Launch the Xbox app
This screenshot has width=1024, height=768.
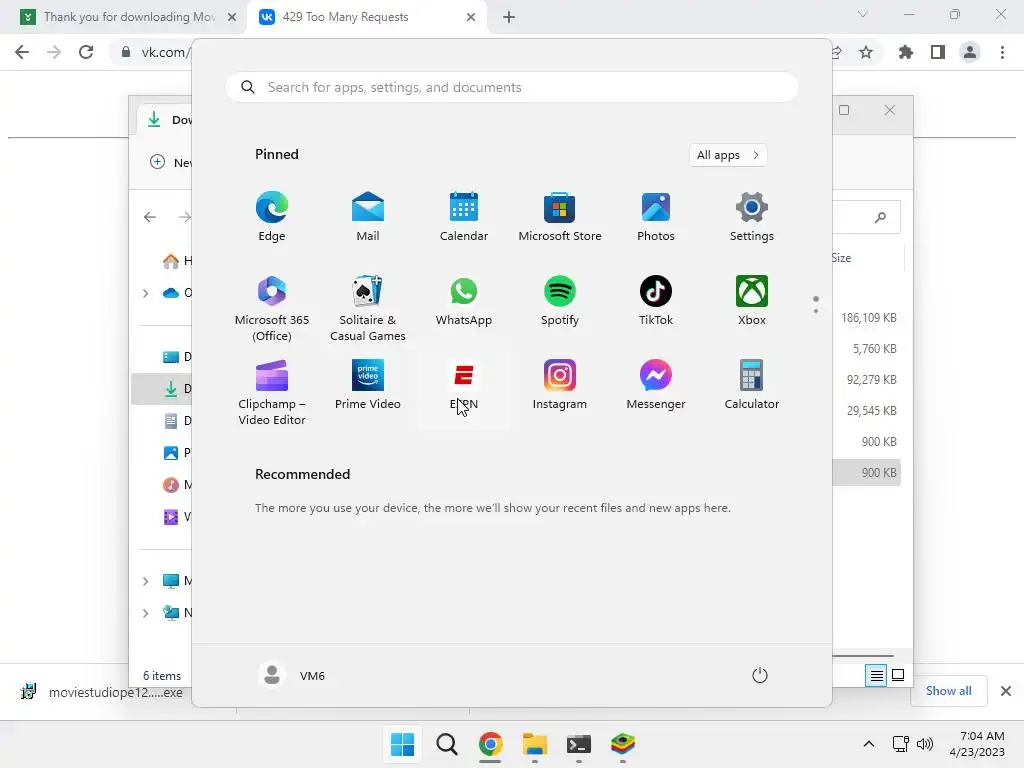[752, 300]
